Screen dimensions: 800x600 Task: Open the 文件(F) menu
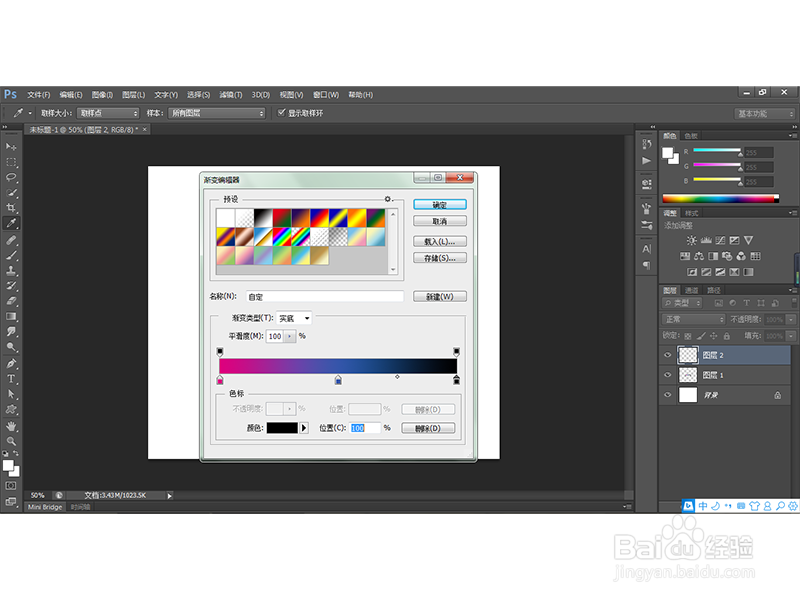coord(39,95)
